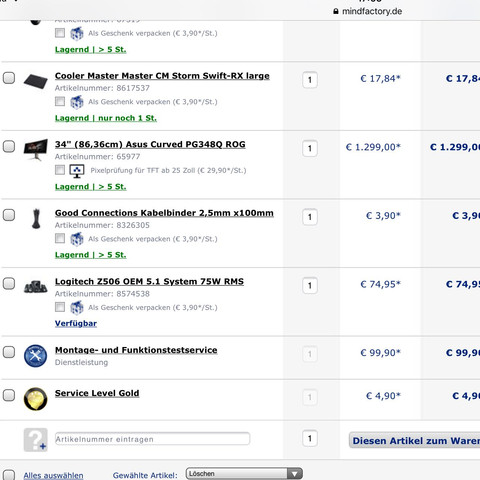Click the mindfactory.de address bar text
Screen dimensions: 480x480
[x=372, y=11]
